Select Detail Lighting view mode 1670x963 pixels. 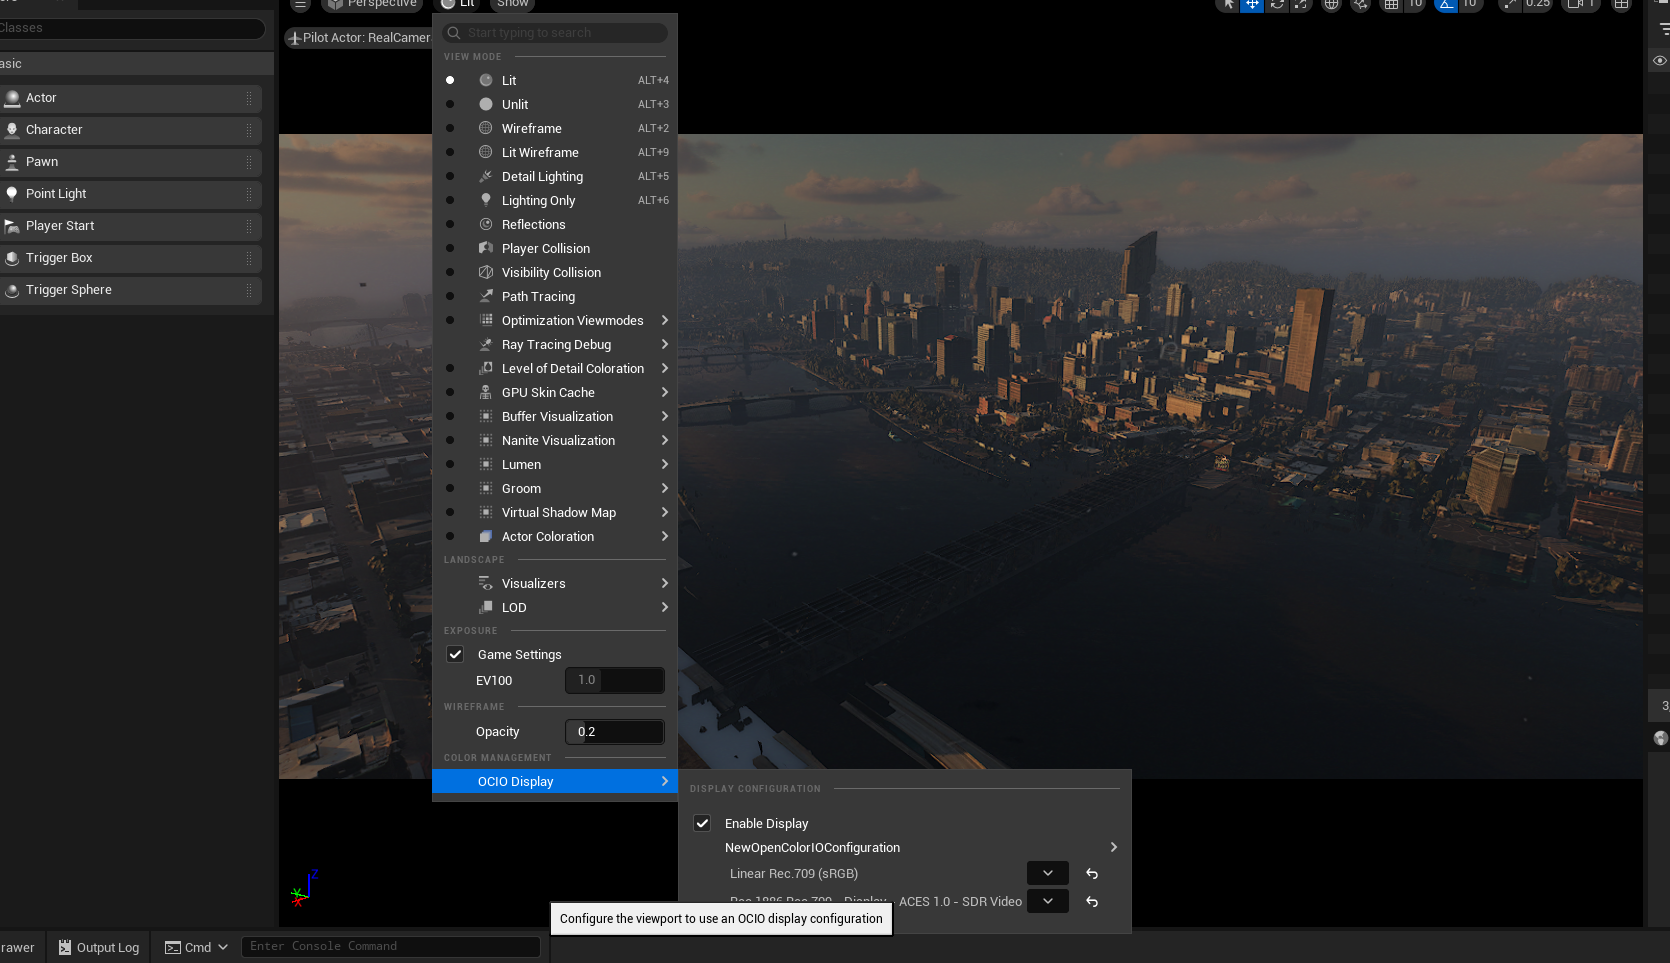coord(555,176)
